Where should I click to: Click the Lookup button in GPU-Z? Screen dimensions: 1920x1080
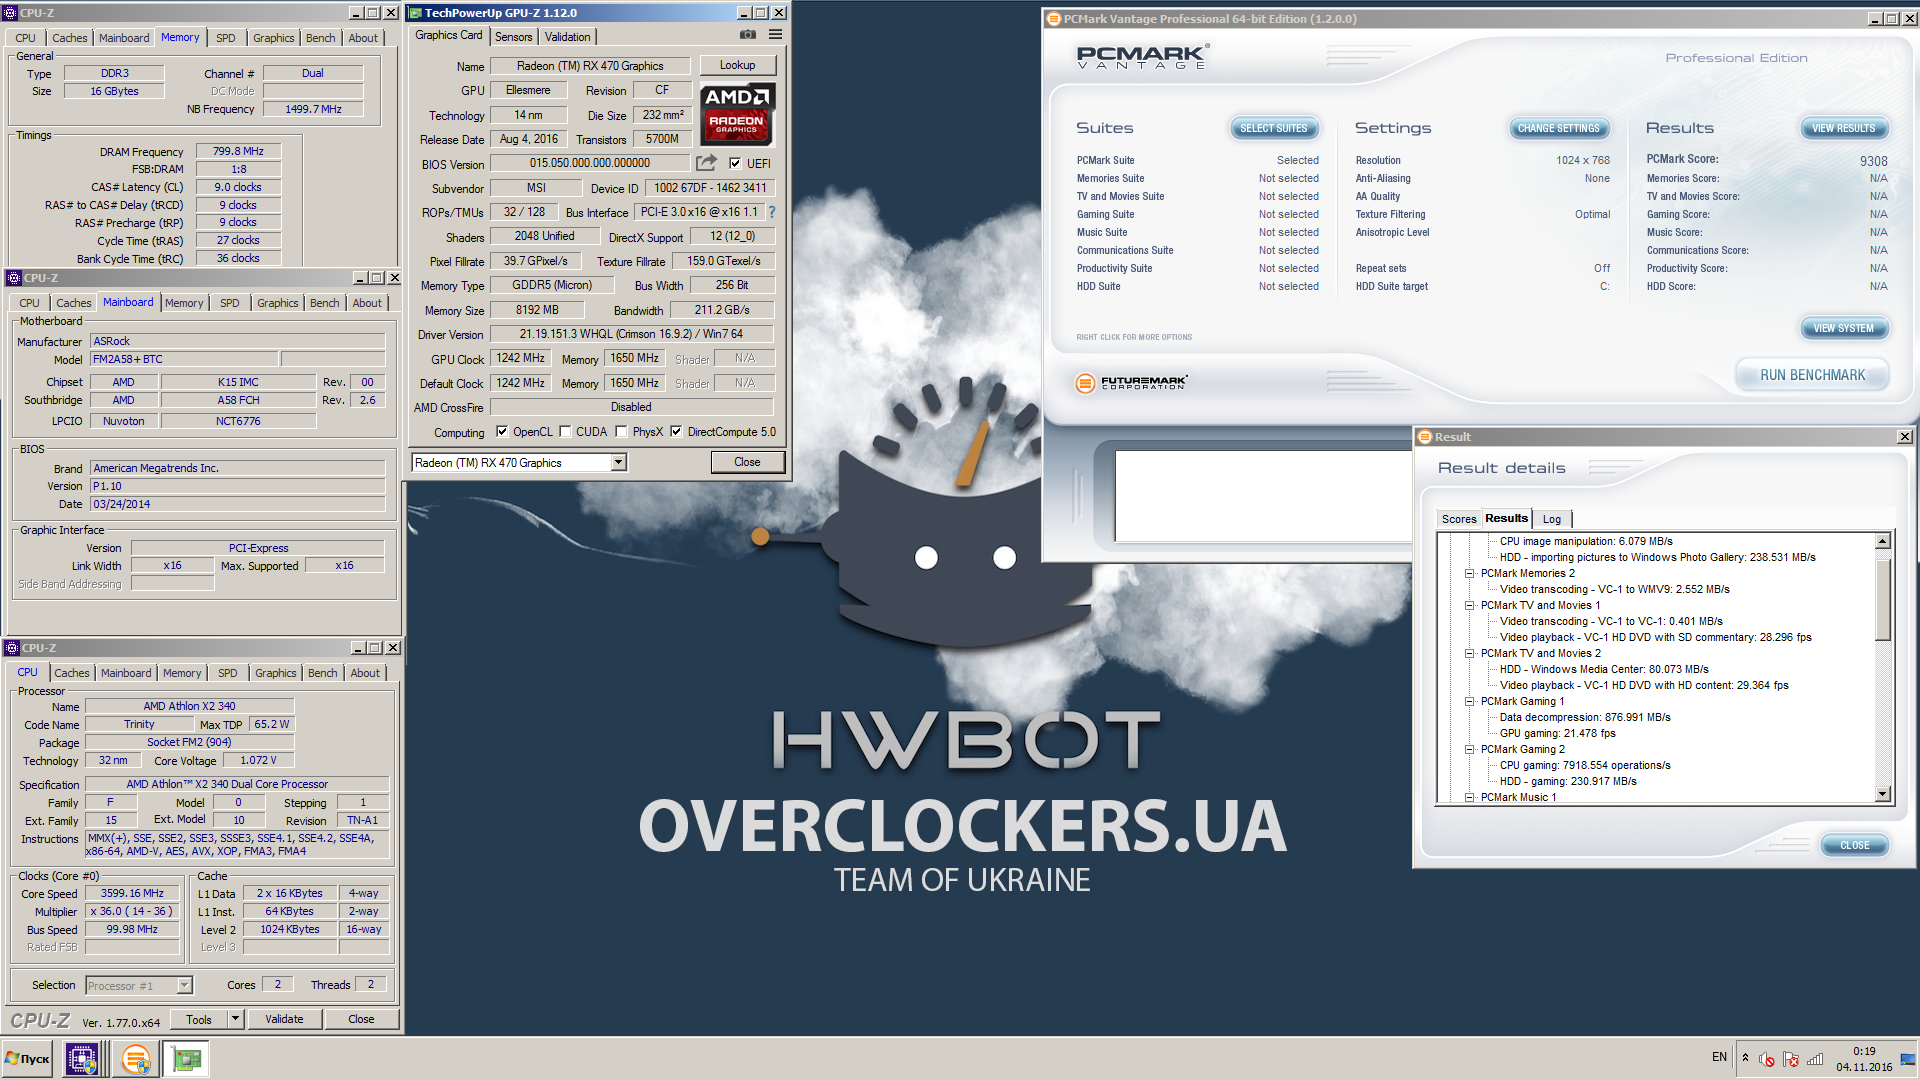click(x=737, y=65)
